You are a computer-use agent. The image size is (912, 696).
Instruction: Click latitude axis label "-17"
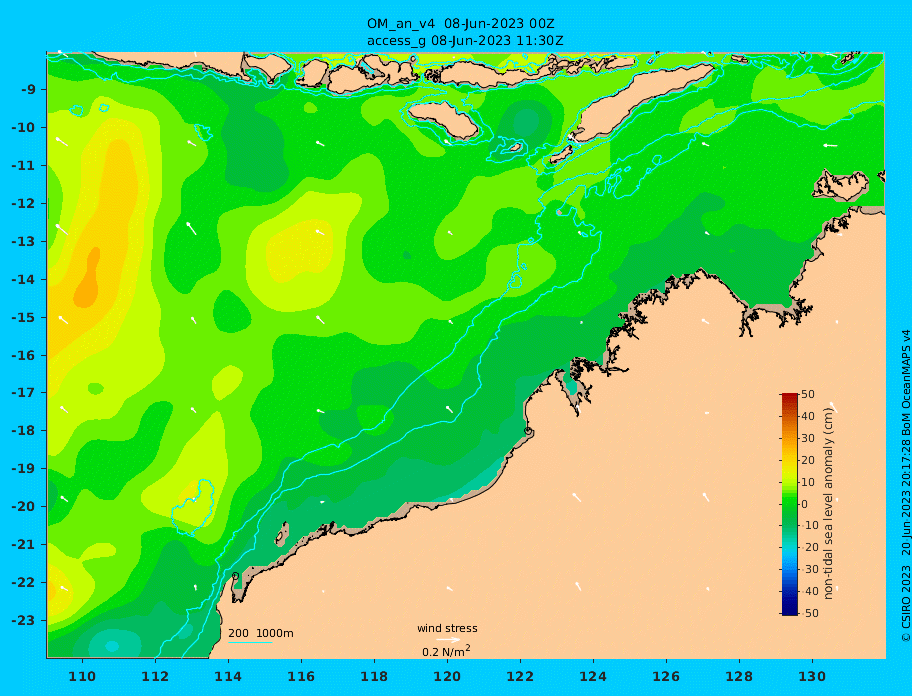[x=25, y=392]
